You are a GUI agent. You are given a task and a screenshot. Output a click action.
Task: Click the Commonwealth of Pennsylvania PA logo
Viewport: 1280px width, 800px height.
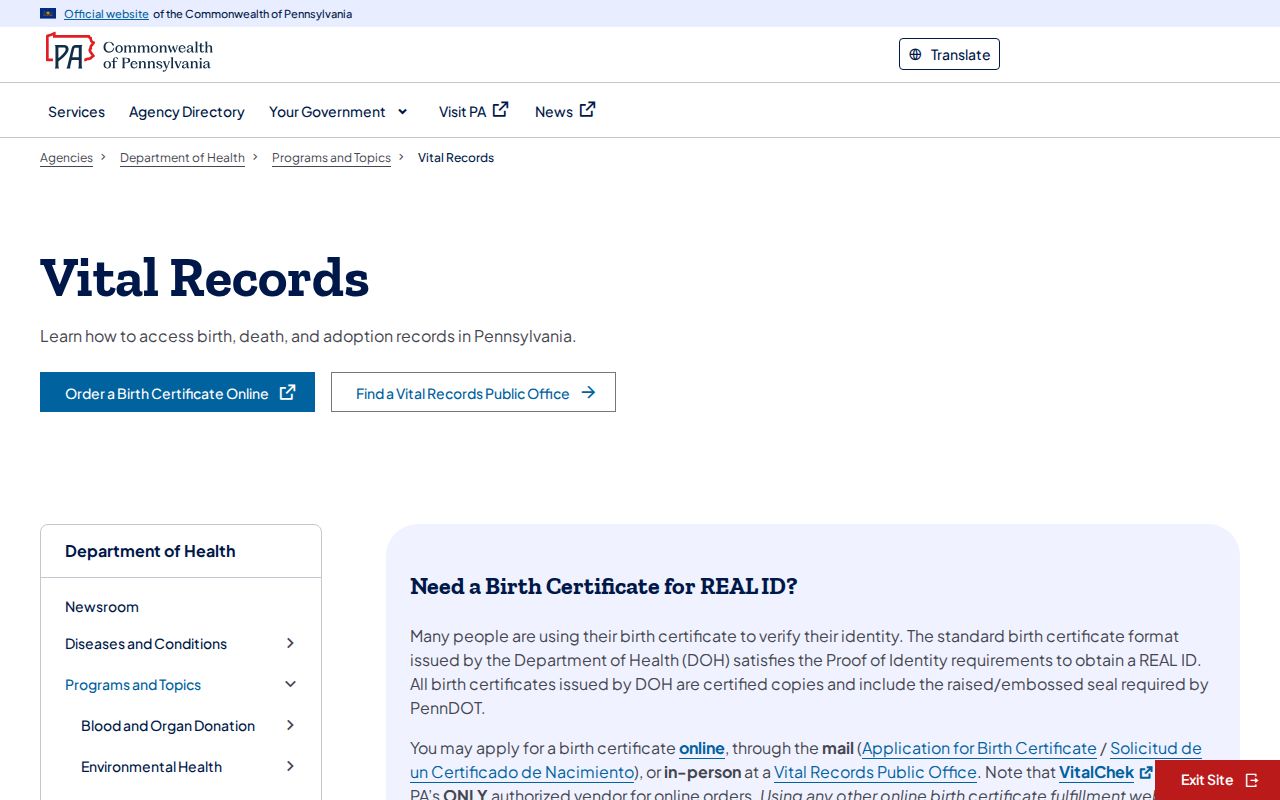click(x=129, y=52)
